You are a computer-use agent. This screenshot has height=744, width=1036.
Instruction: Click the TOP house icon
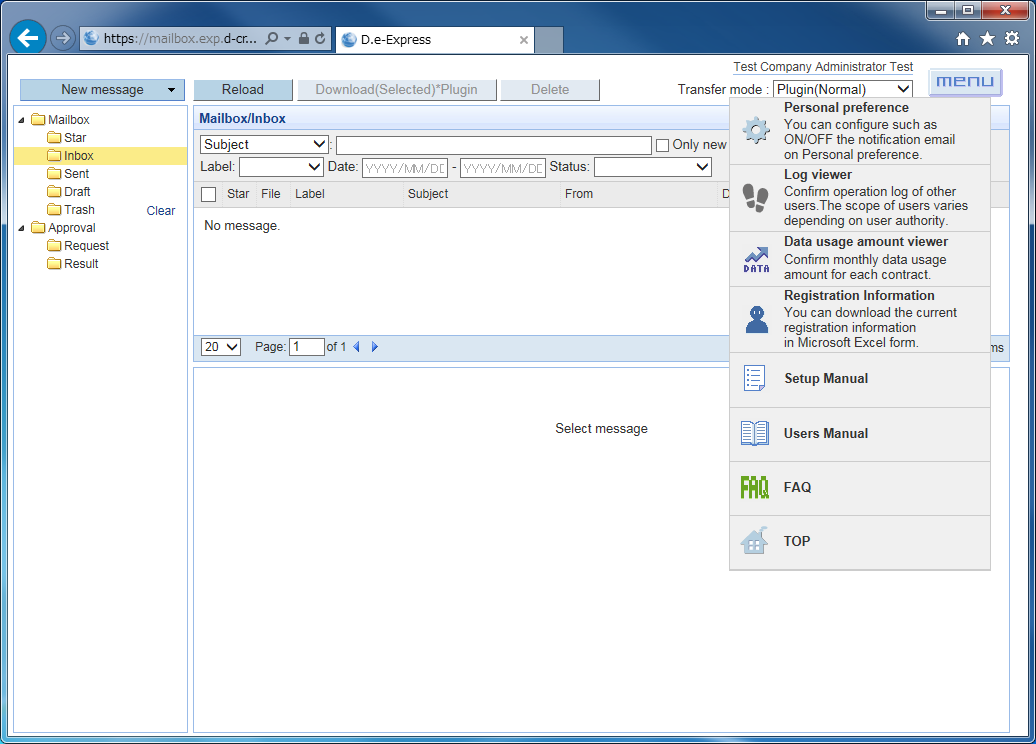pos(754,542)
